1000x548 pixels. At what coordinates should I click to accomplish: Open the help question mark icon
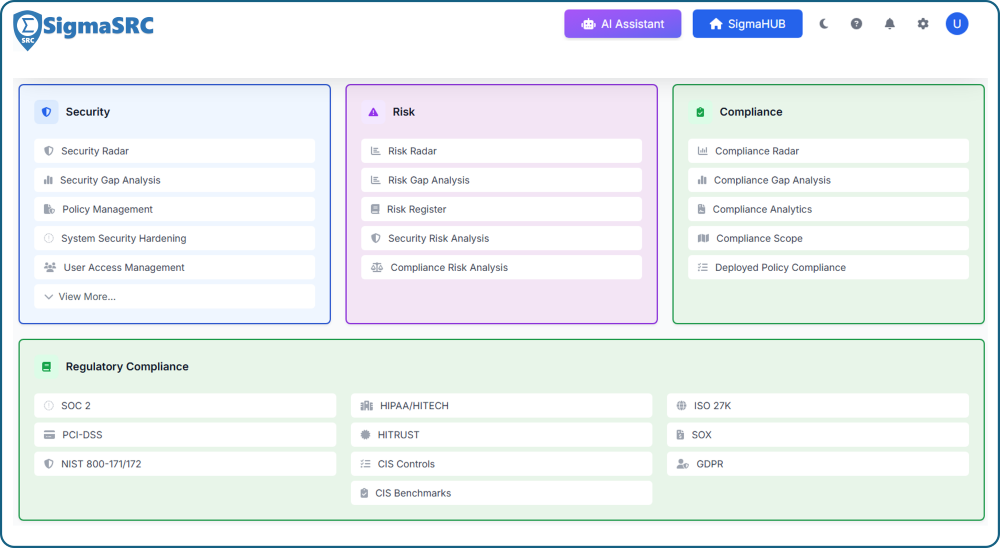tap(857, 24)
